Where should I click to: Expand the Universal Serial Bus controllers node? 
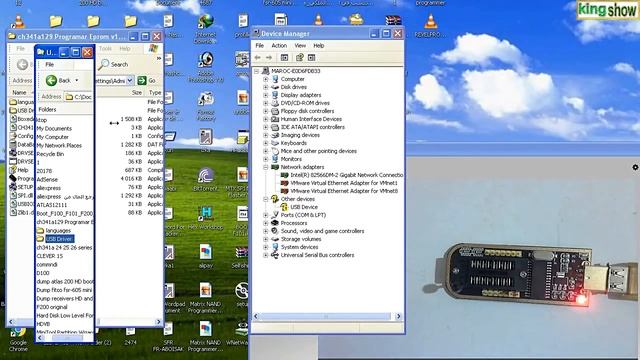click(266, 255)
